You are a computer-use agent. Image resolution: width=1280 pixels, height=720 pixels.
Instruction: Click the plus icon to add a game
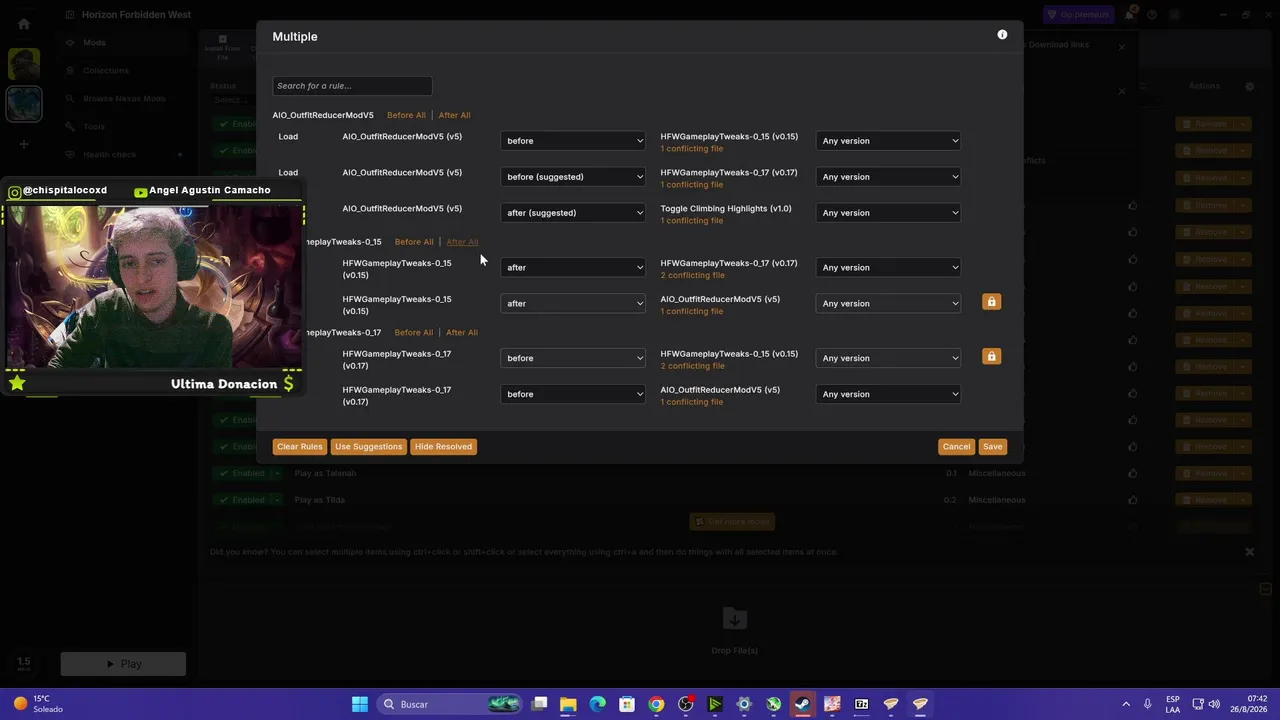(24, 144)
